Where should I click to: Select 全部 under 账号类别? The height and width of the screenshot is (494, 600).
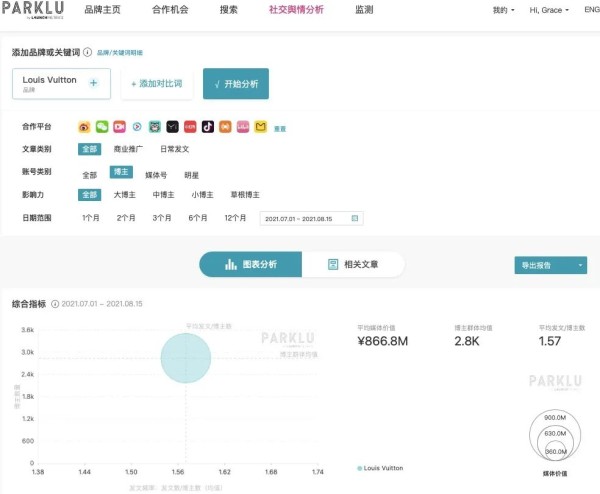coord(90,175)
